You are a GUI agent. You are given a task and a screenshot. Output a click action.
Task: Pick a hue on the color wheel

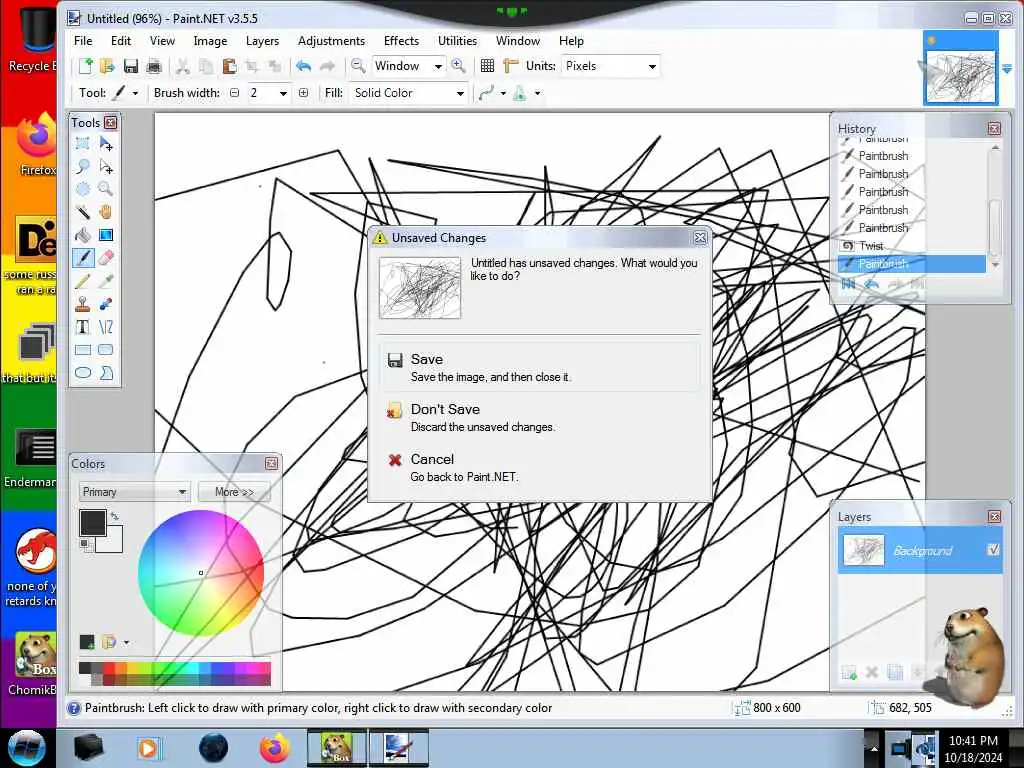(201, 573)
